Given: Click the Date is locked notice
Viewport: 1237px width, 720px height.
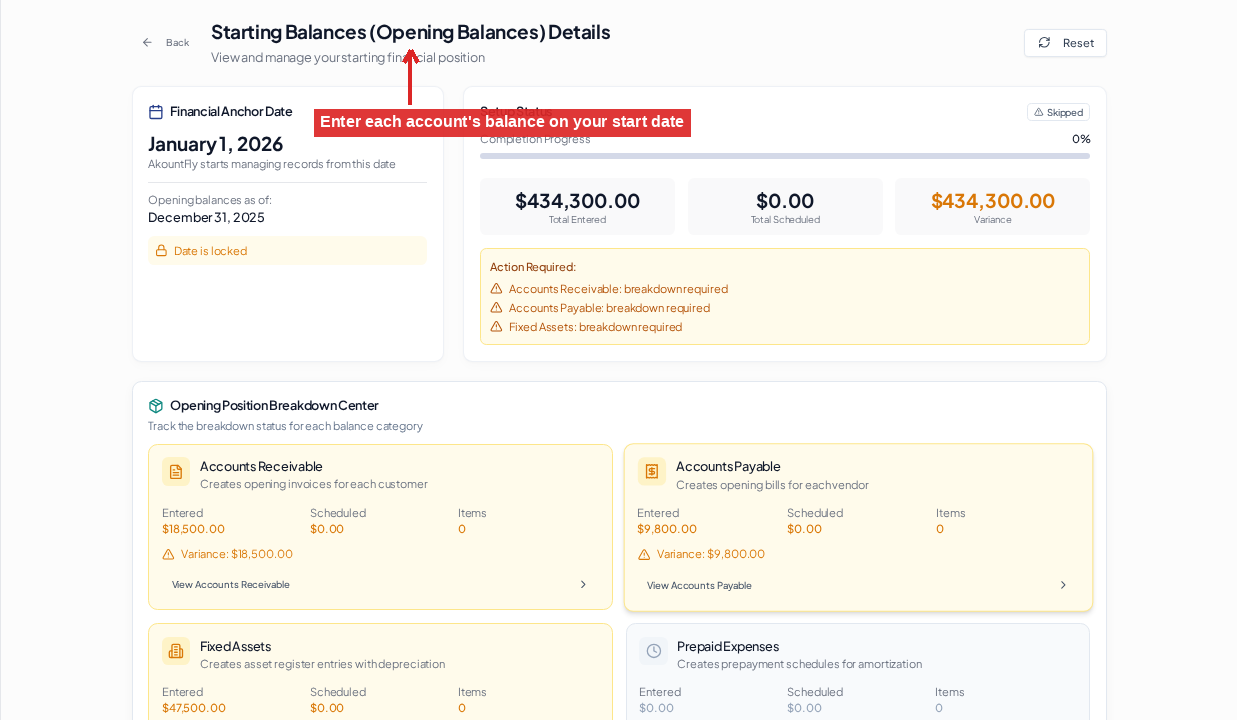Looking at the screenshot, I should [x=287, y=251].
